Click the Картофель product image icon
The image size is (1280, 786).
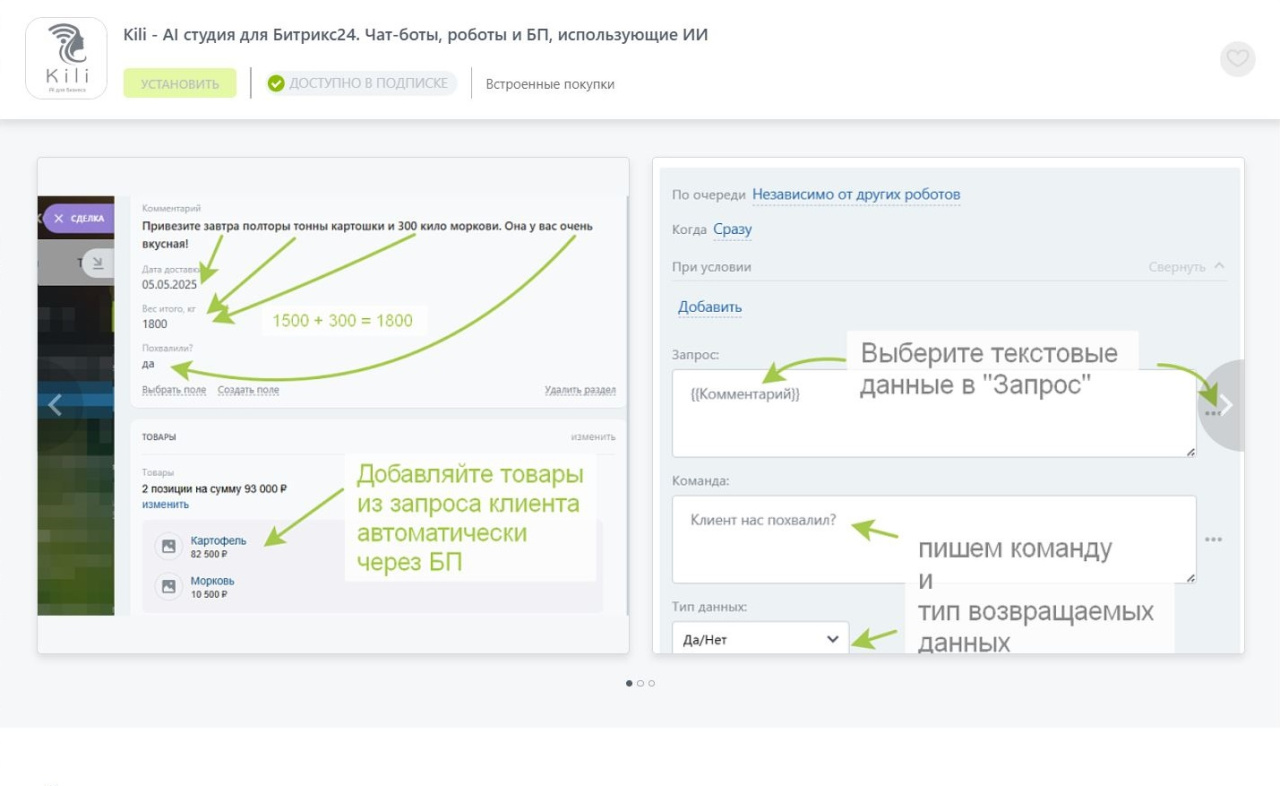[168, 546]
